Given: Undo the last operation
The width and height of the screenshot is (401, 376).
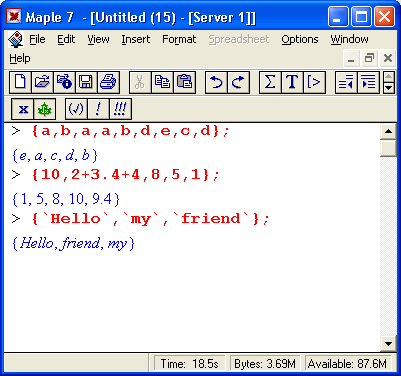Looking at the screenshot, I should 216,82.
